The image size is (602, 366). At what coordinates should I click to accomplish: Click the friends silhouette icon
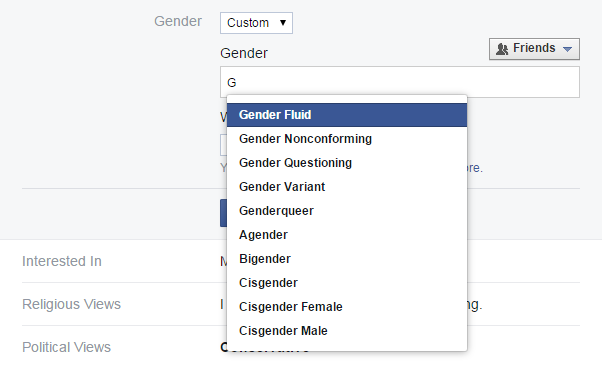pos(502,49)
